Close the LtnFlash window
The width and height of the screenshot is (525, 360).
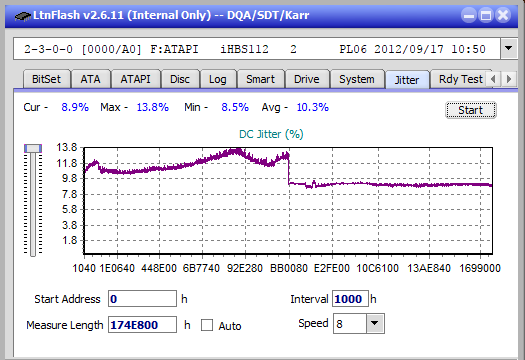[503, 15]
